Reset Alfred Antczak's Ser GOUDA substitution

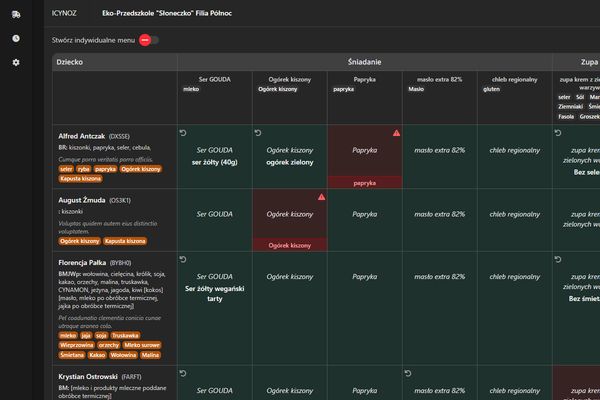[183, 132]
